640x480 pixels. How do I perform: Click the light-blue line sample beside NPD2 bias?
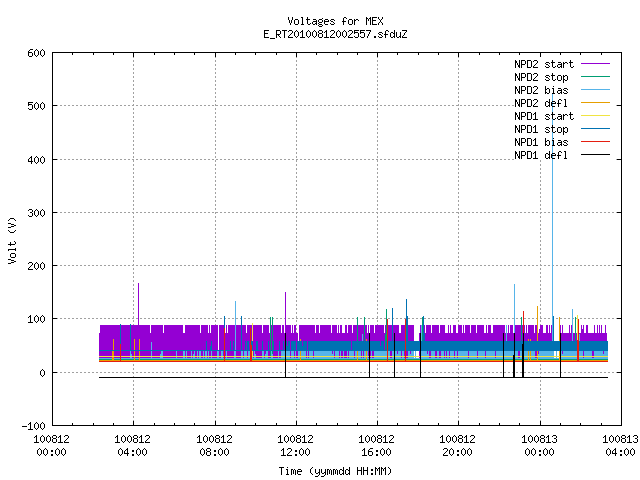(x=595, y=90)
